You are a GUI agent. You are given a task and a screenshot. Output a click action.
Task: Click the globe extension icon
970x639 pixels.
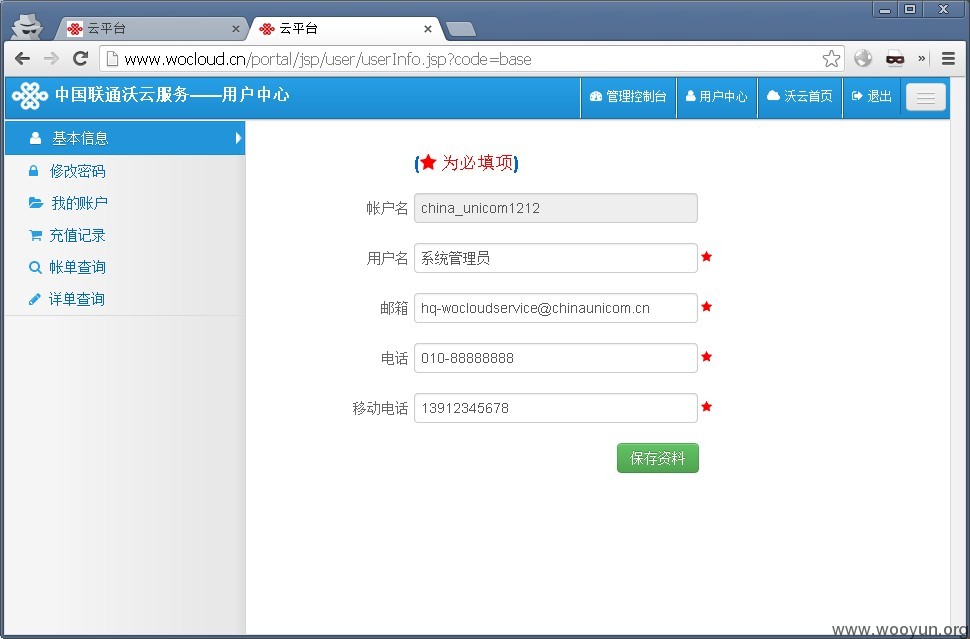click(863, 59)
